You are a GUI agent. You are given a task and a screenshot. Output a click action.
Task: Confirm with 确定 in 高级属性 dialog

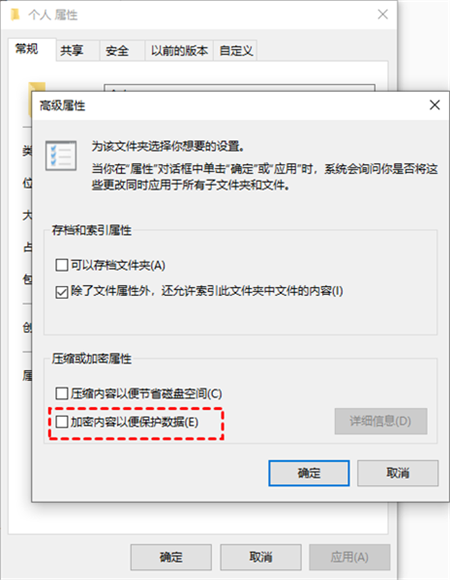(309, 473)
